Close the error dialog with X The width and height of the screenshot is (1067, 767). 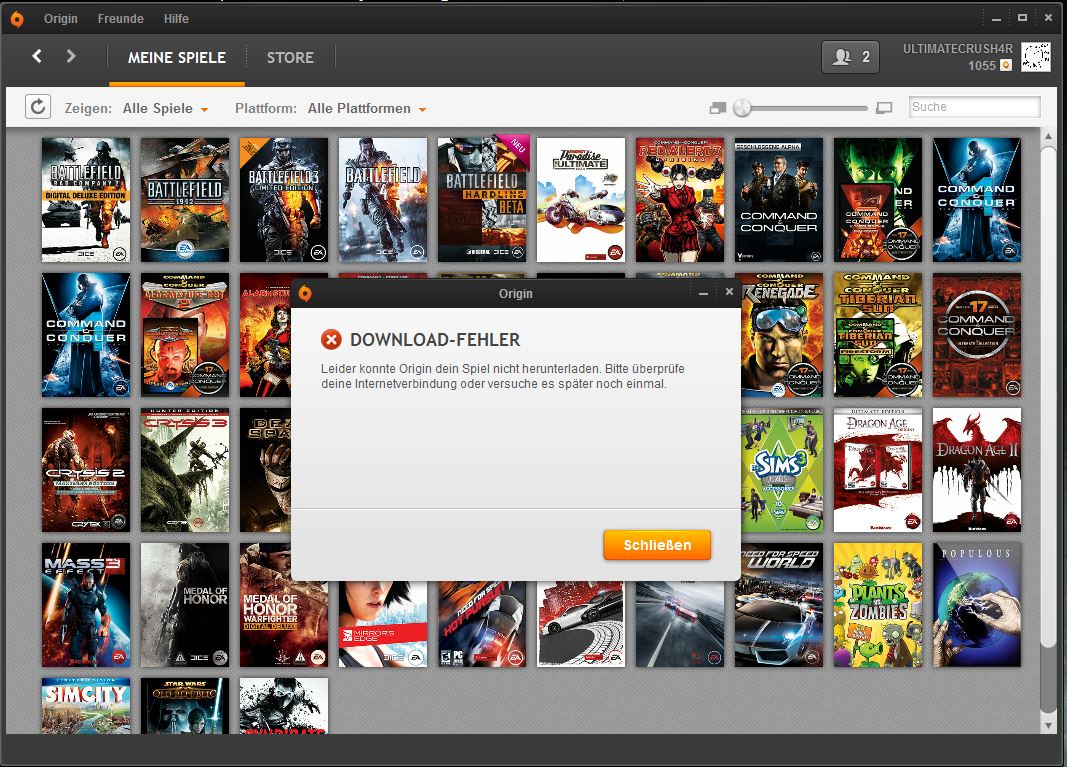pos(729,292)
